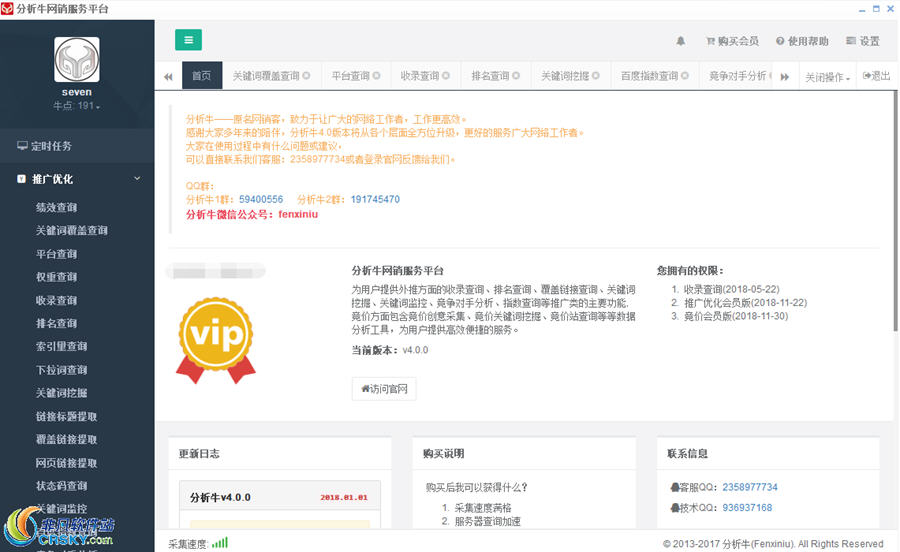Close the 关键词挖掘 tab
900x552 pixels.
596,76
